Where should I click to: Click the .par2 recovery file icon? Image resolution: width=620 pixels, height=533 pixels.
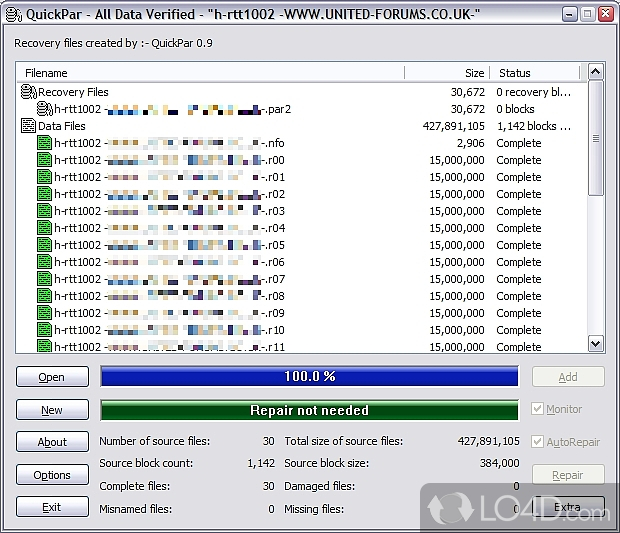(45, 109)
